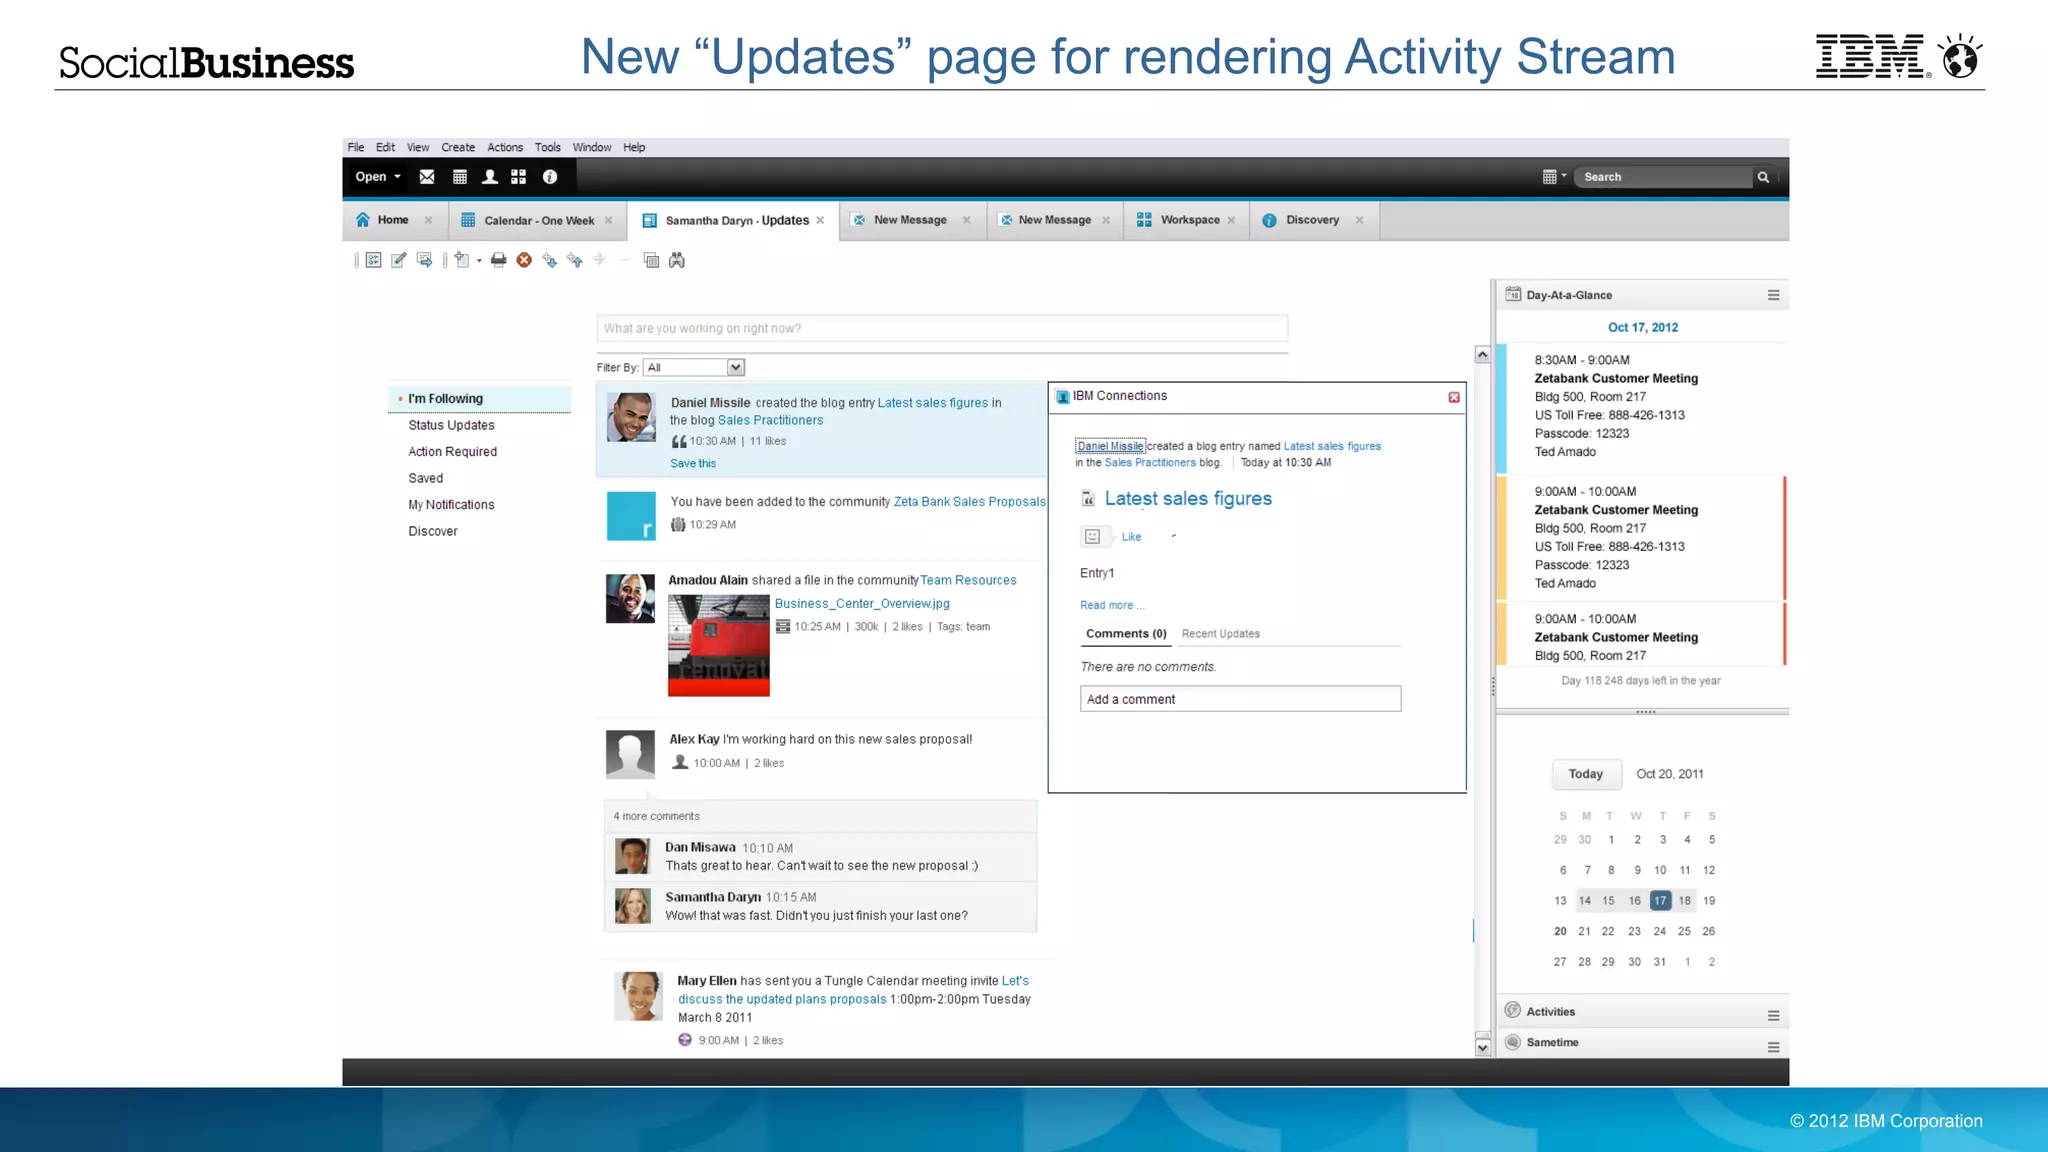Click the Day-At-a-Glance calendar icon
Screen dimensions: 2048x1152
click(1513, 295)
